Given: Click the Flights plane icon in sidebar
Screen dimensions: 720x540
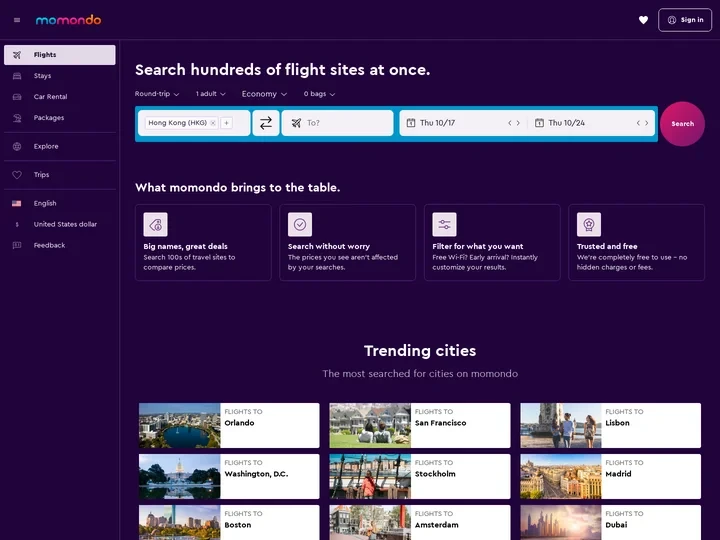Looking at the screenshot, I should point(17,55).
